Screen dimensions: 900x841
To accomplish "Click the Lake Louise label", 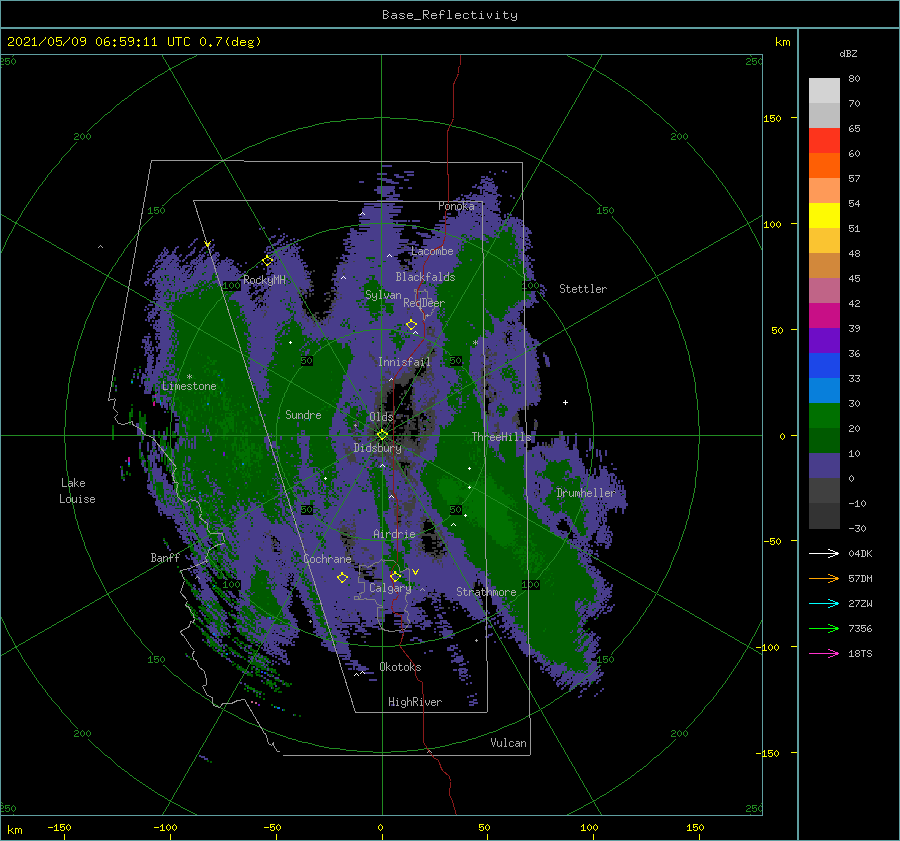I will point(77,491).
